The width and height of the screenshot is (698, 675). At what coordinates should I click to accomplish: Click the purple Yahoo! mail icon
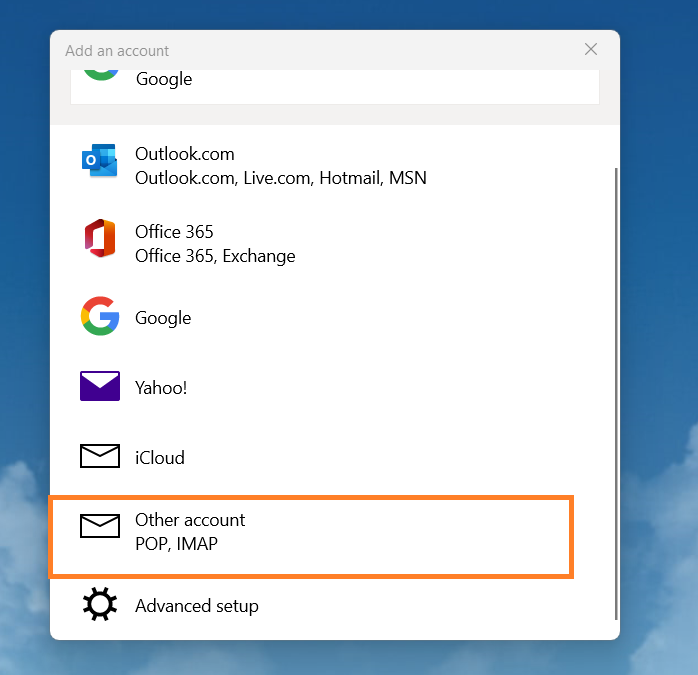(x=100, y=386)
